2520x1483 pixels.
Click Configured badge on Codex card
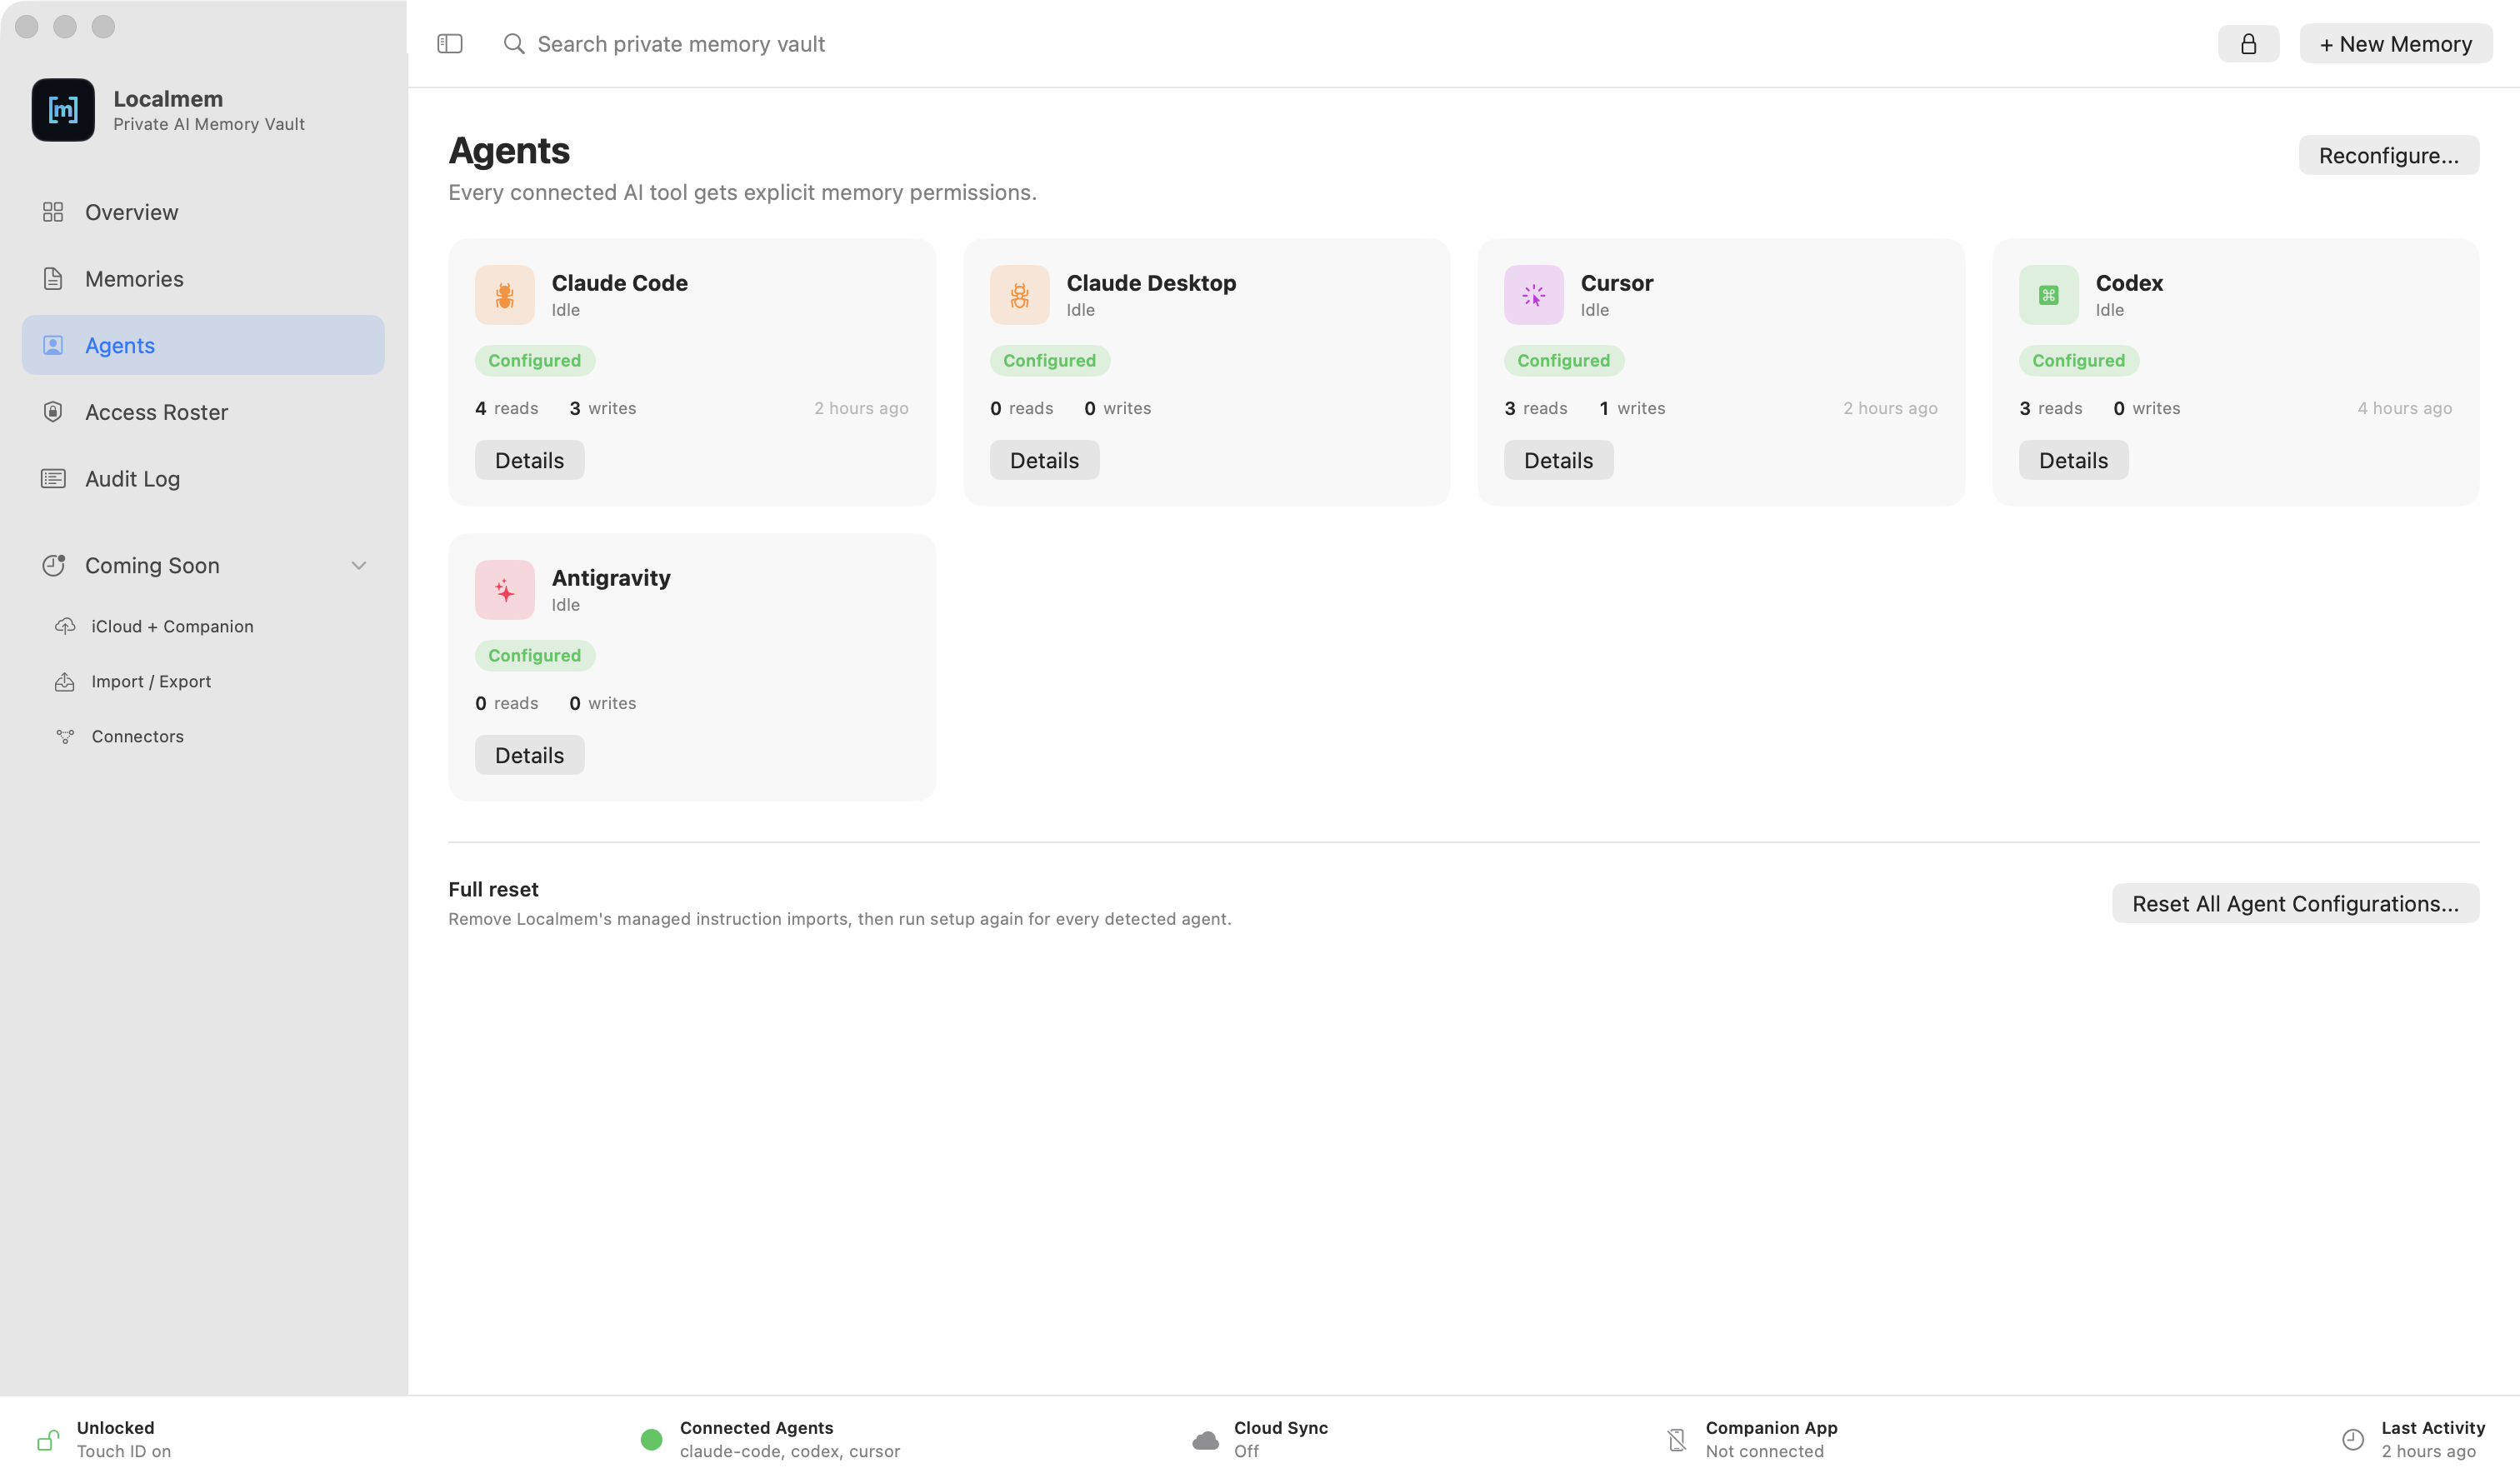[2079, 360]
